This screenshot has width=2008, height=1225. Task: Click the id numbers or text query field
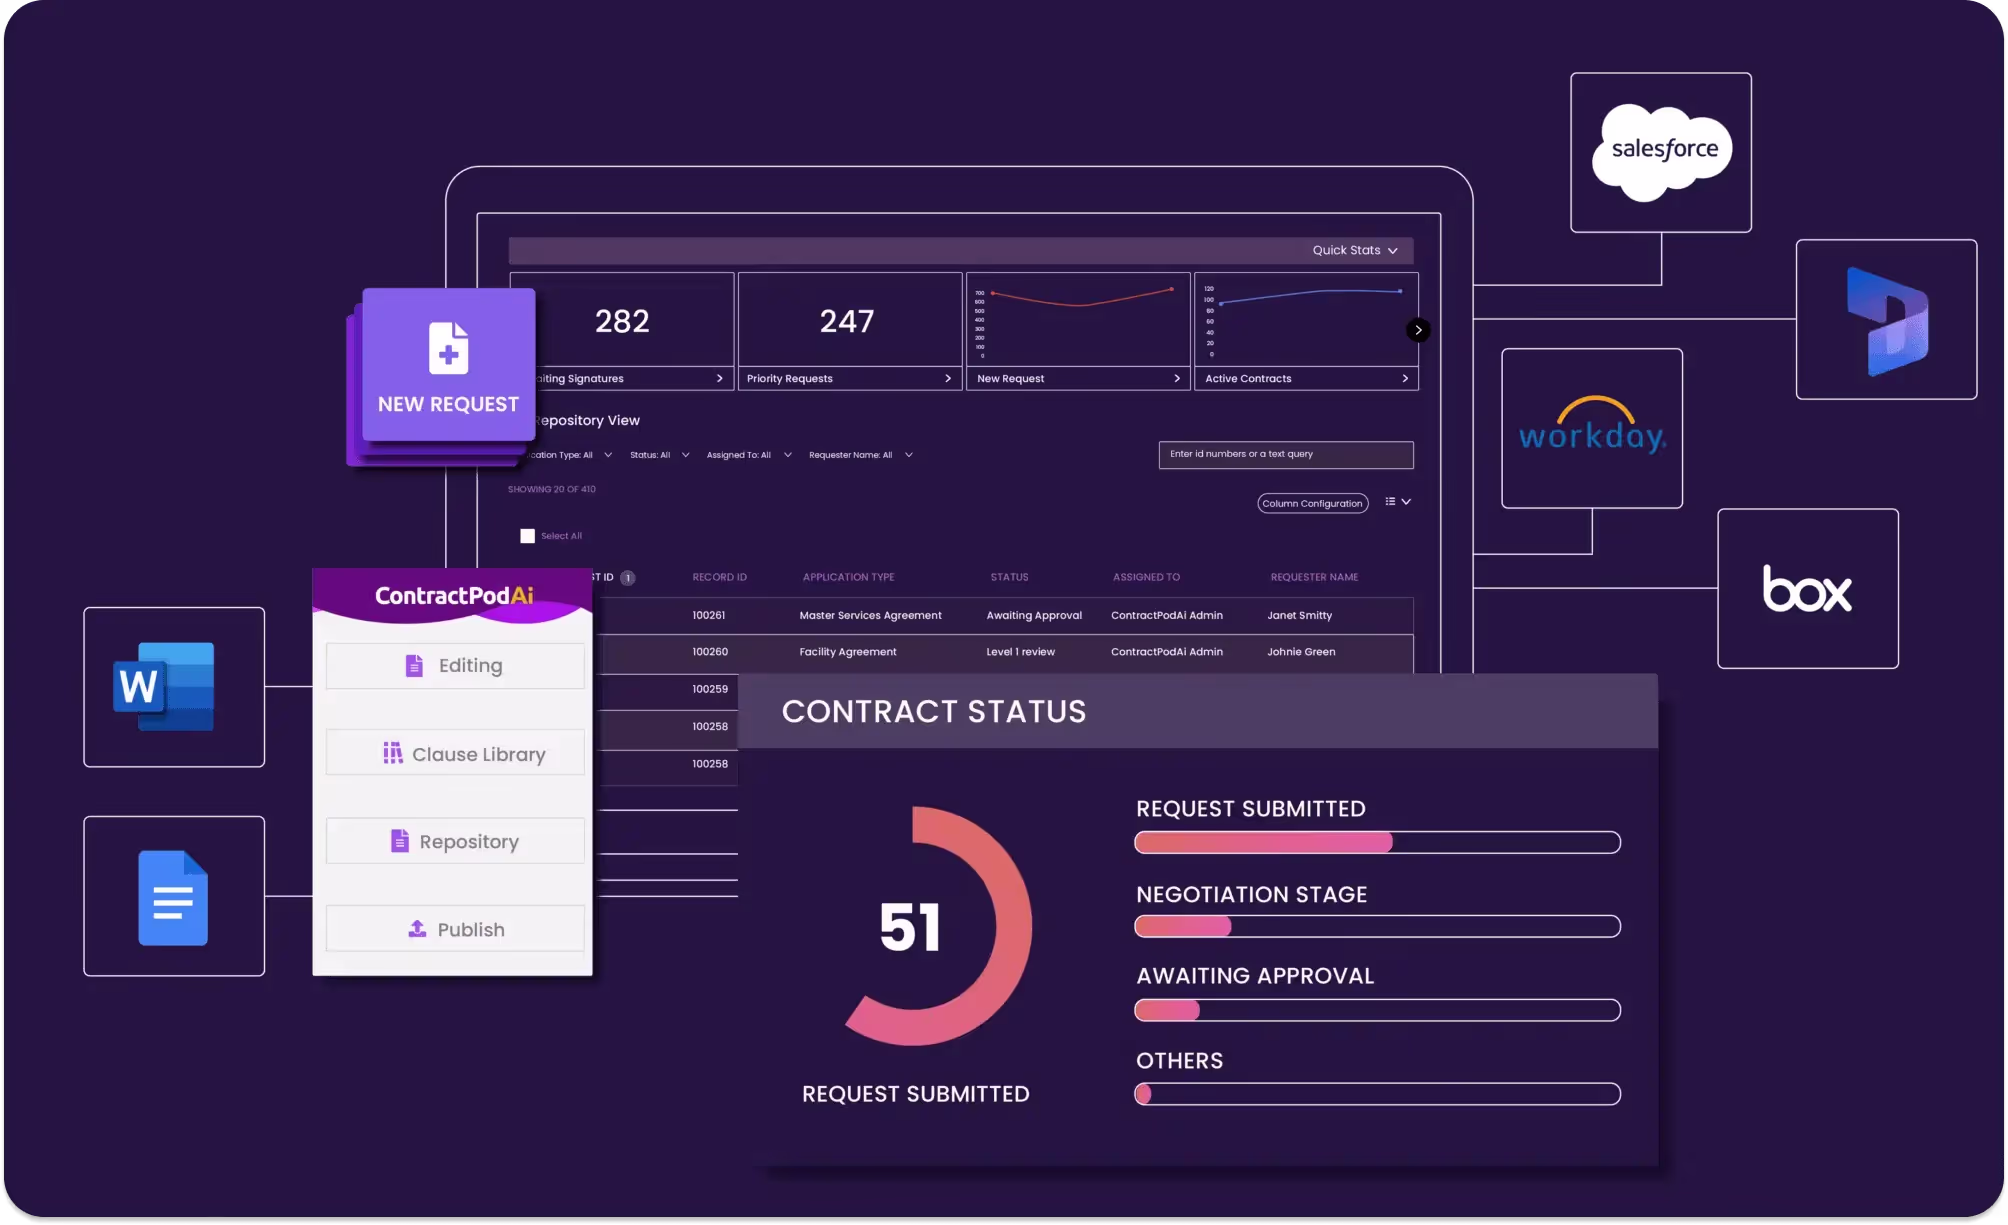click(x=1286, y=455)
